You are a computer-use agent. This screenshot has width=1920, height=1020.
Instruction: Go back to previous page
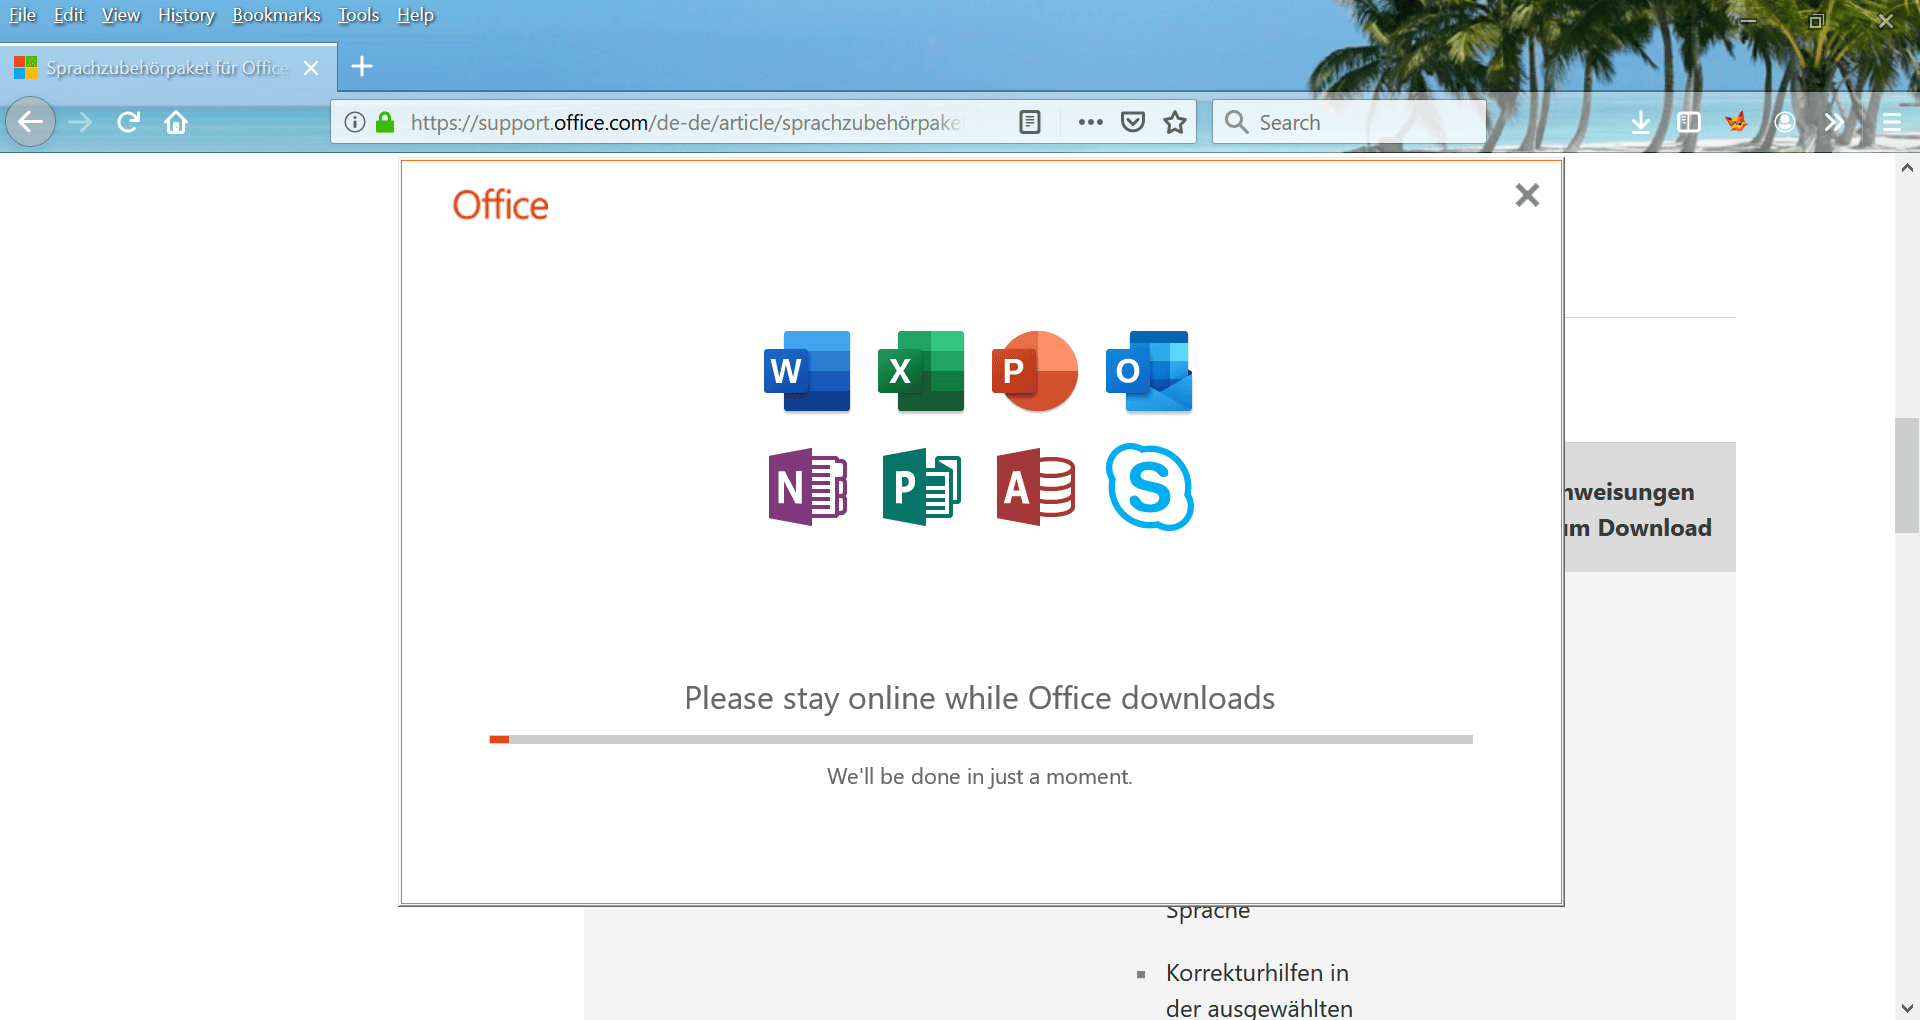click(x=31, y=122)
